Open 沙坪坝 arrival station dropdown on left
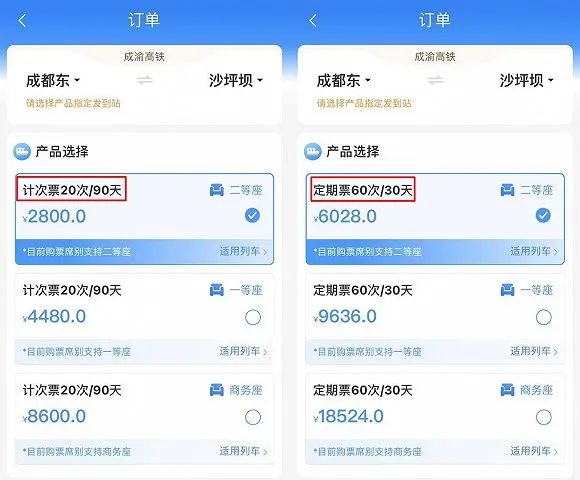The image size is (580, 480). 236,80
